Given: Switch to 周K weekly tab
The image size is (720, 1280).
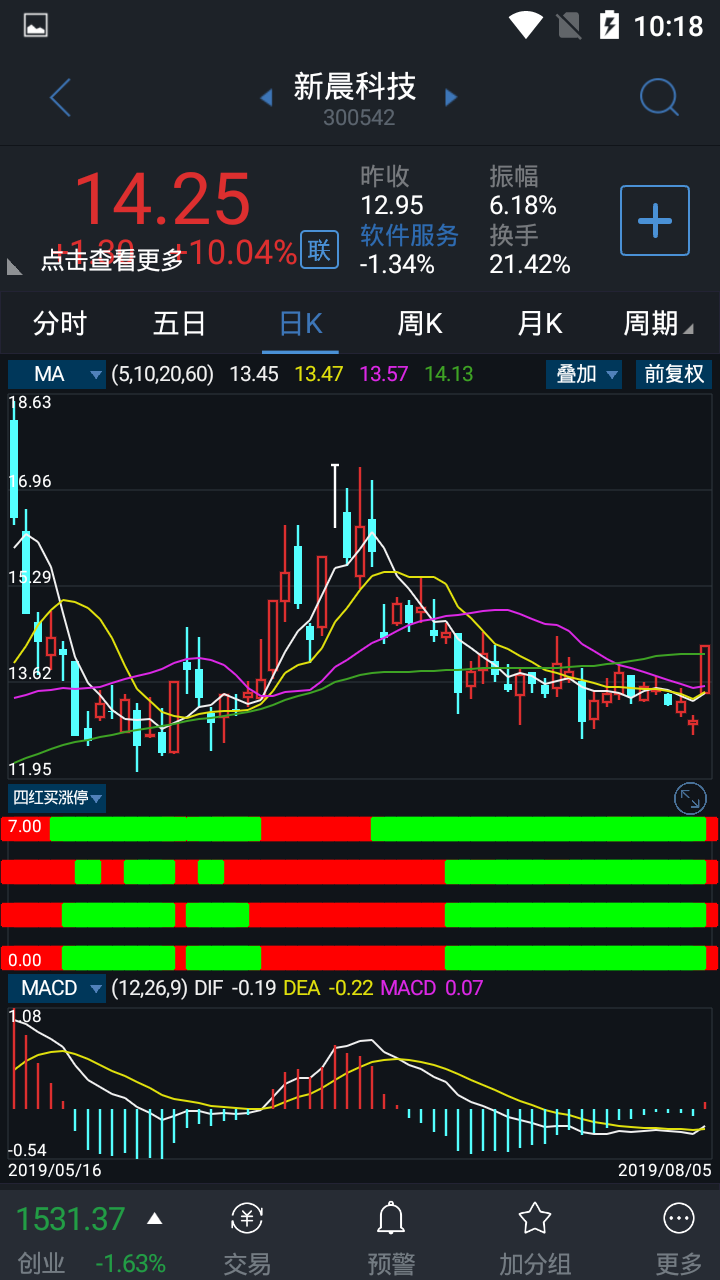Looking at the screenshot, I should [420, 323].
